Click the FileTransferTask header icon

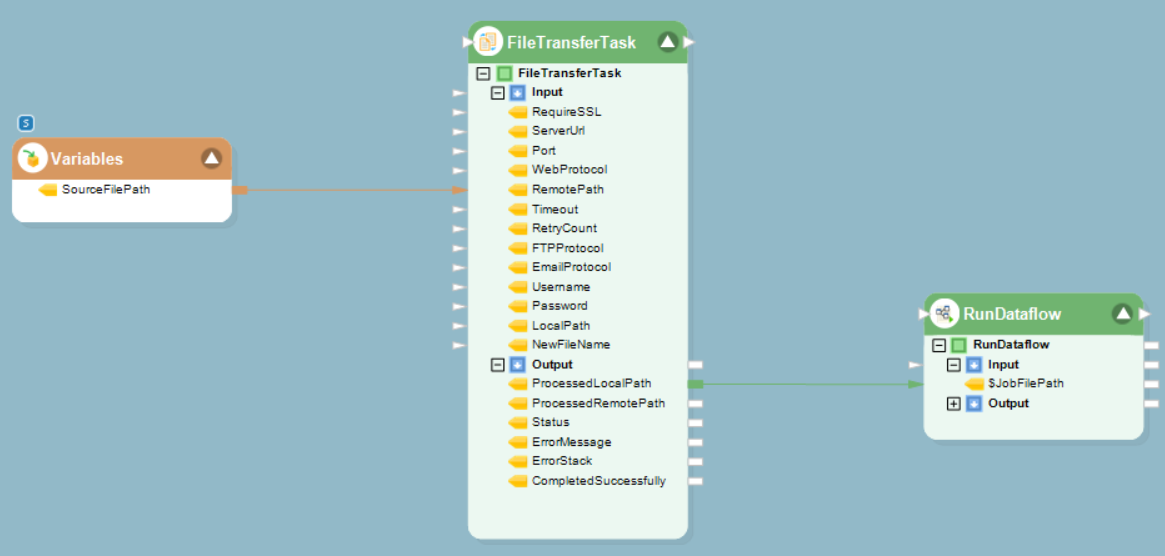pyautogui.click(x=488, y=42)
